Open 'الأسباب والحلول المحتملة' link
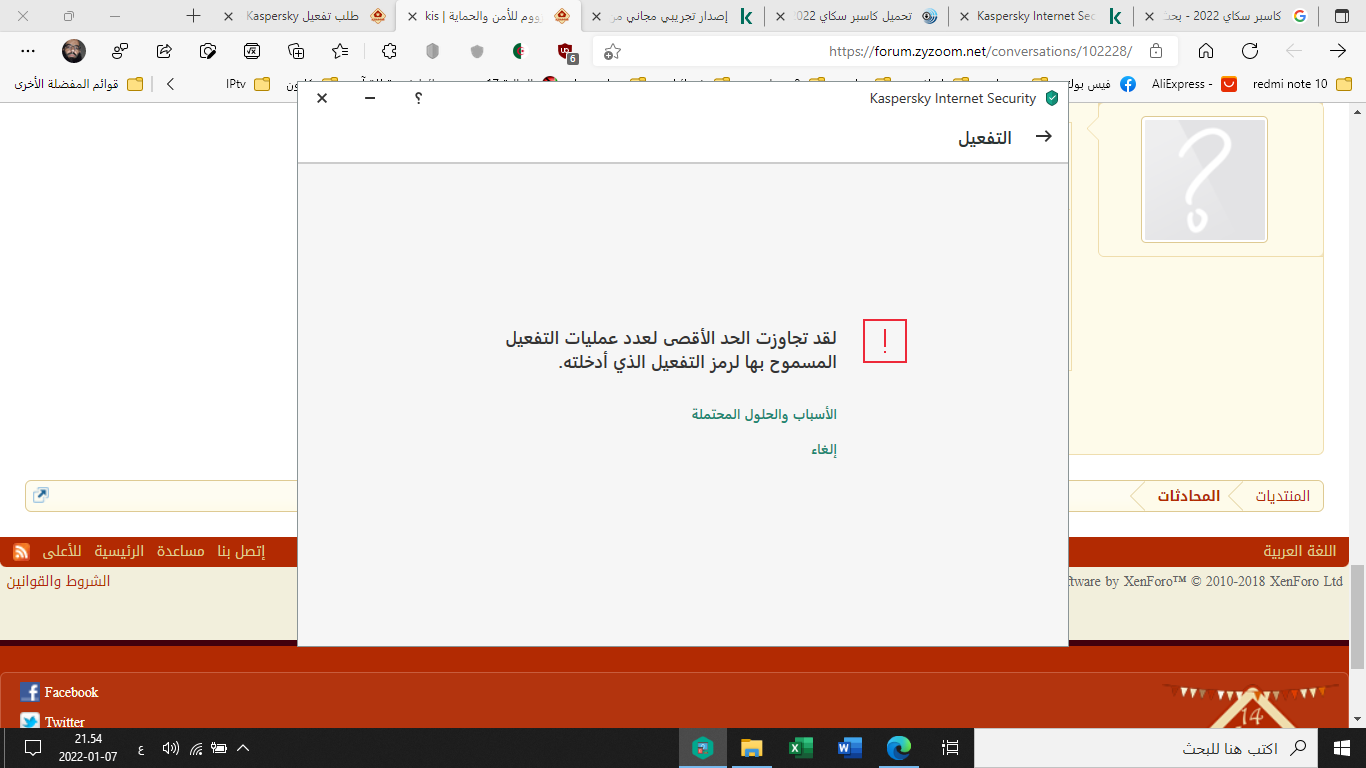The image size is (1366, 768). (x=764, y=414)
